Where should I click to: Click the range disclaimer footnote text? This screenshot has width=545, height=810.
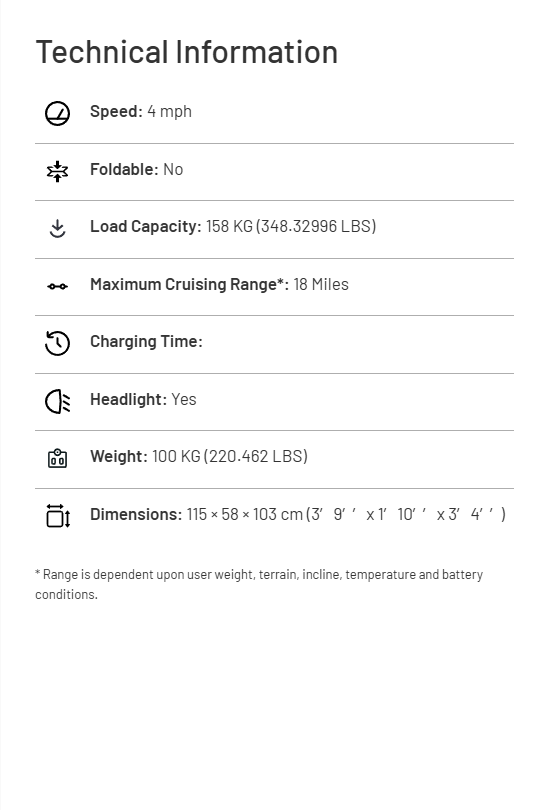click(259, 584)
